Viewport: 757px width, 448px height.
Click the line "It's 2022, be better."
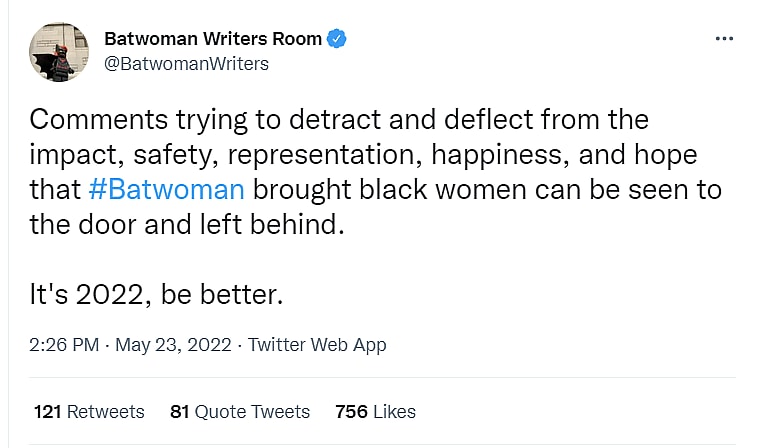coord(157,295)
